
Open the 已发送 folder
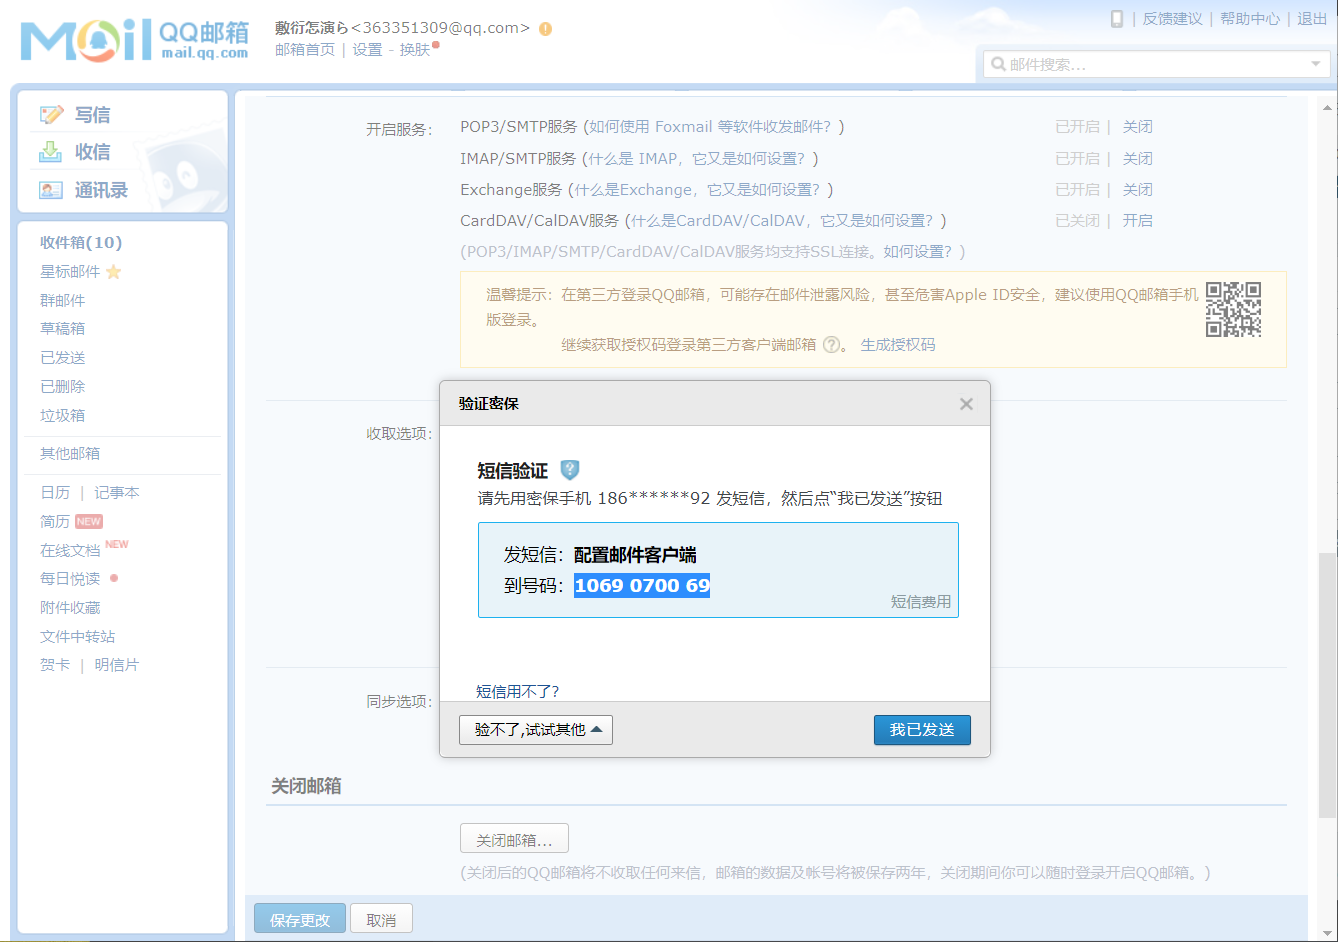pos(63,358)
